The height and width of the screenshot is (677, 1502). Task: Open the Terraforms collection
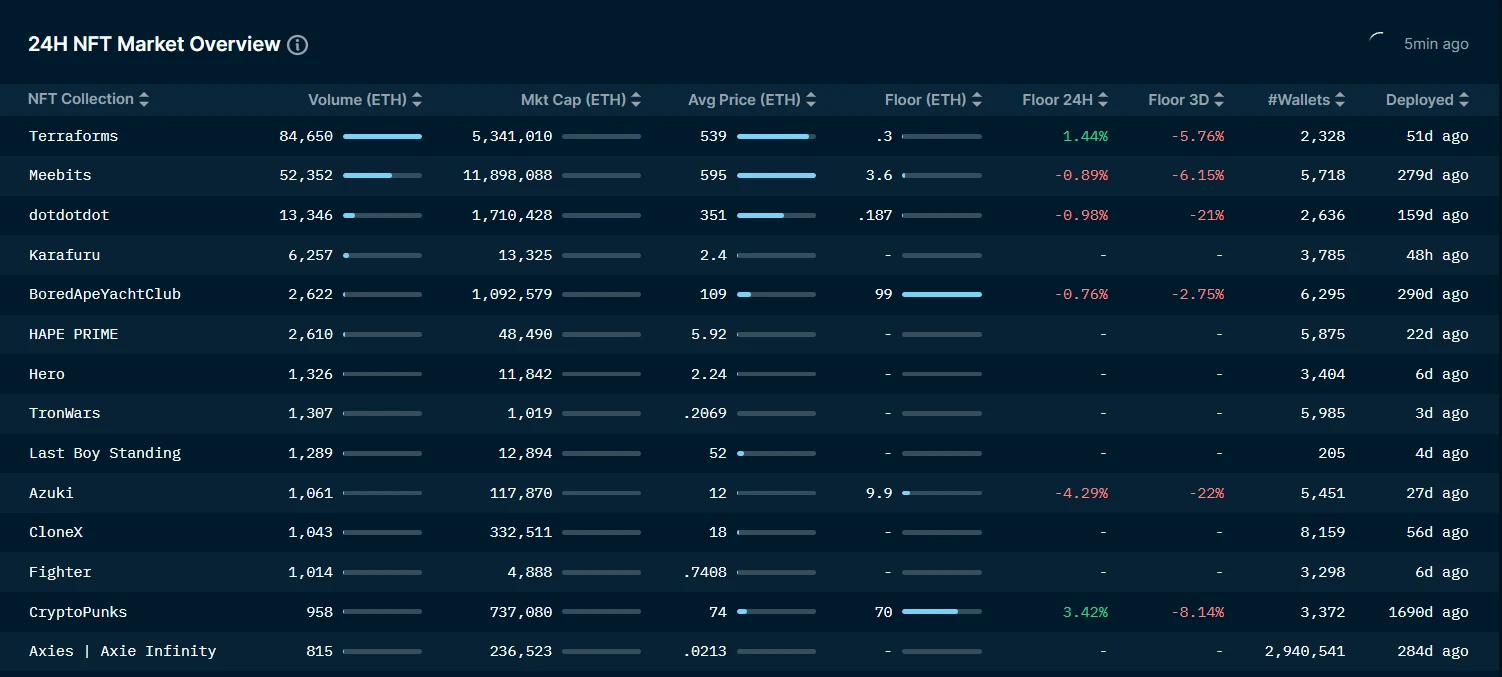point(73,136)
